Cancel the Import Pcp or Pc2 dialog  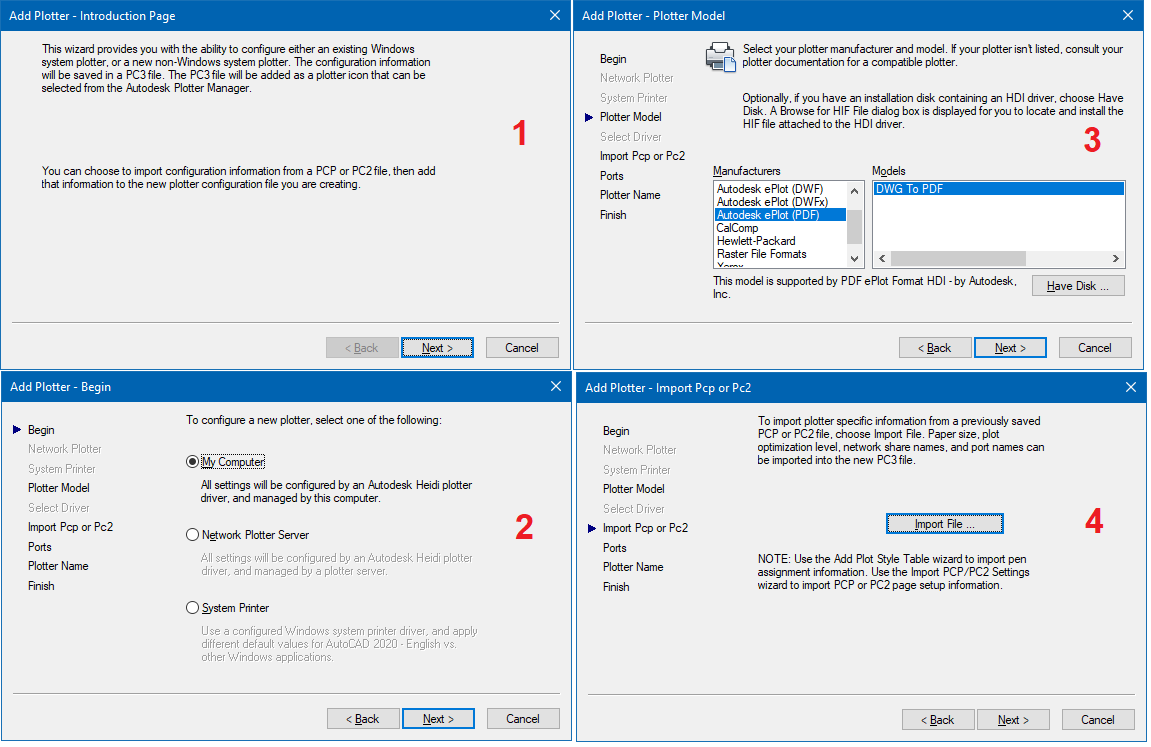click(x=1097, y=720)
